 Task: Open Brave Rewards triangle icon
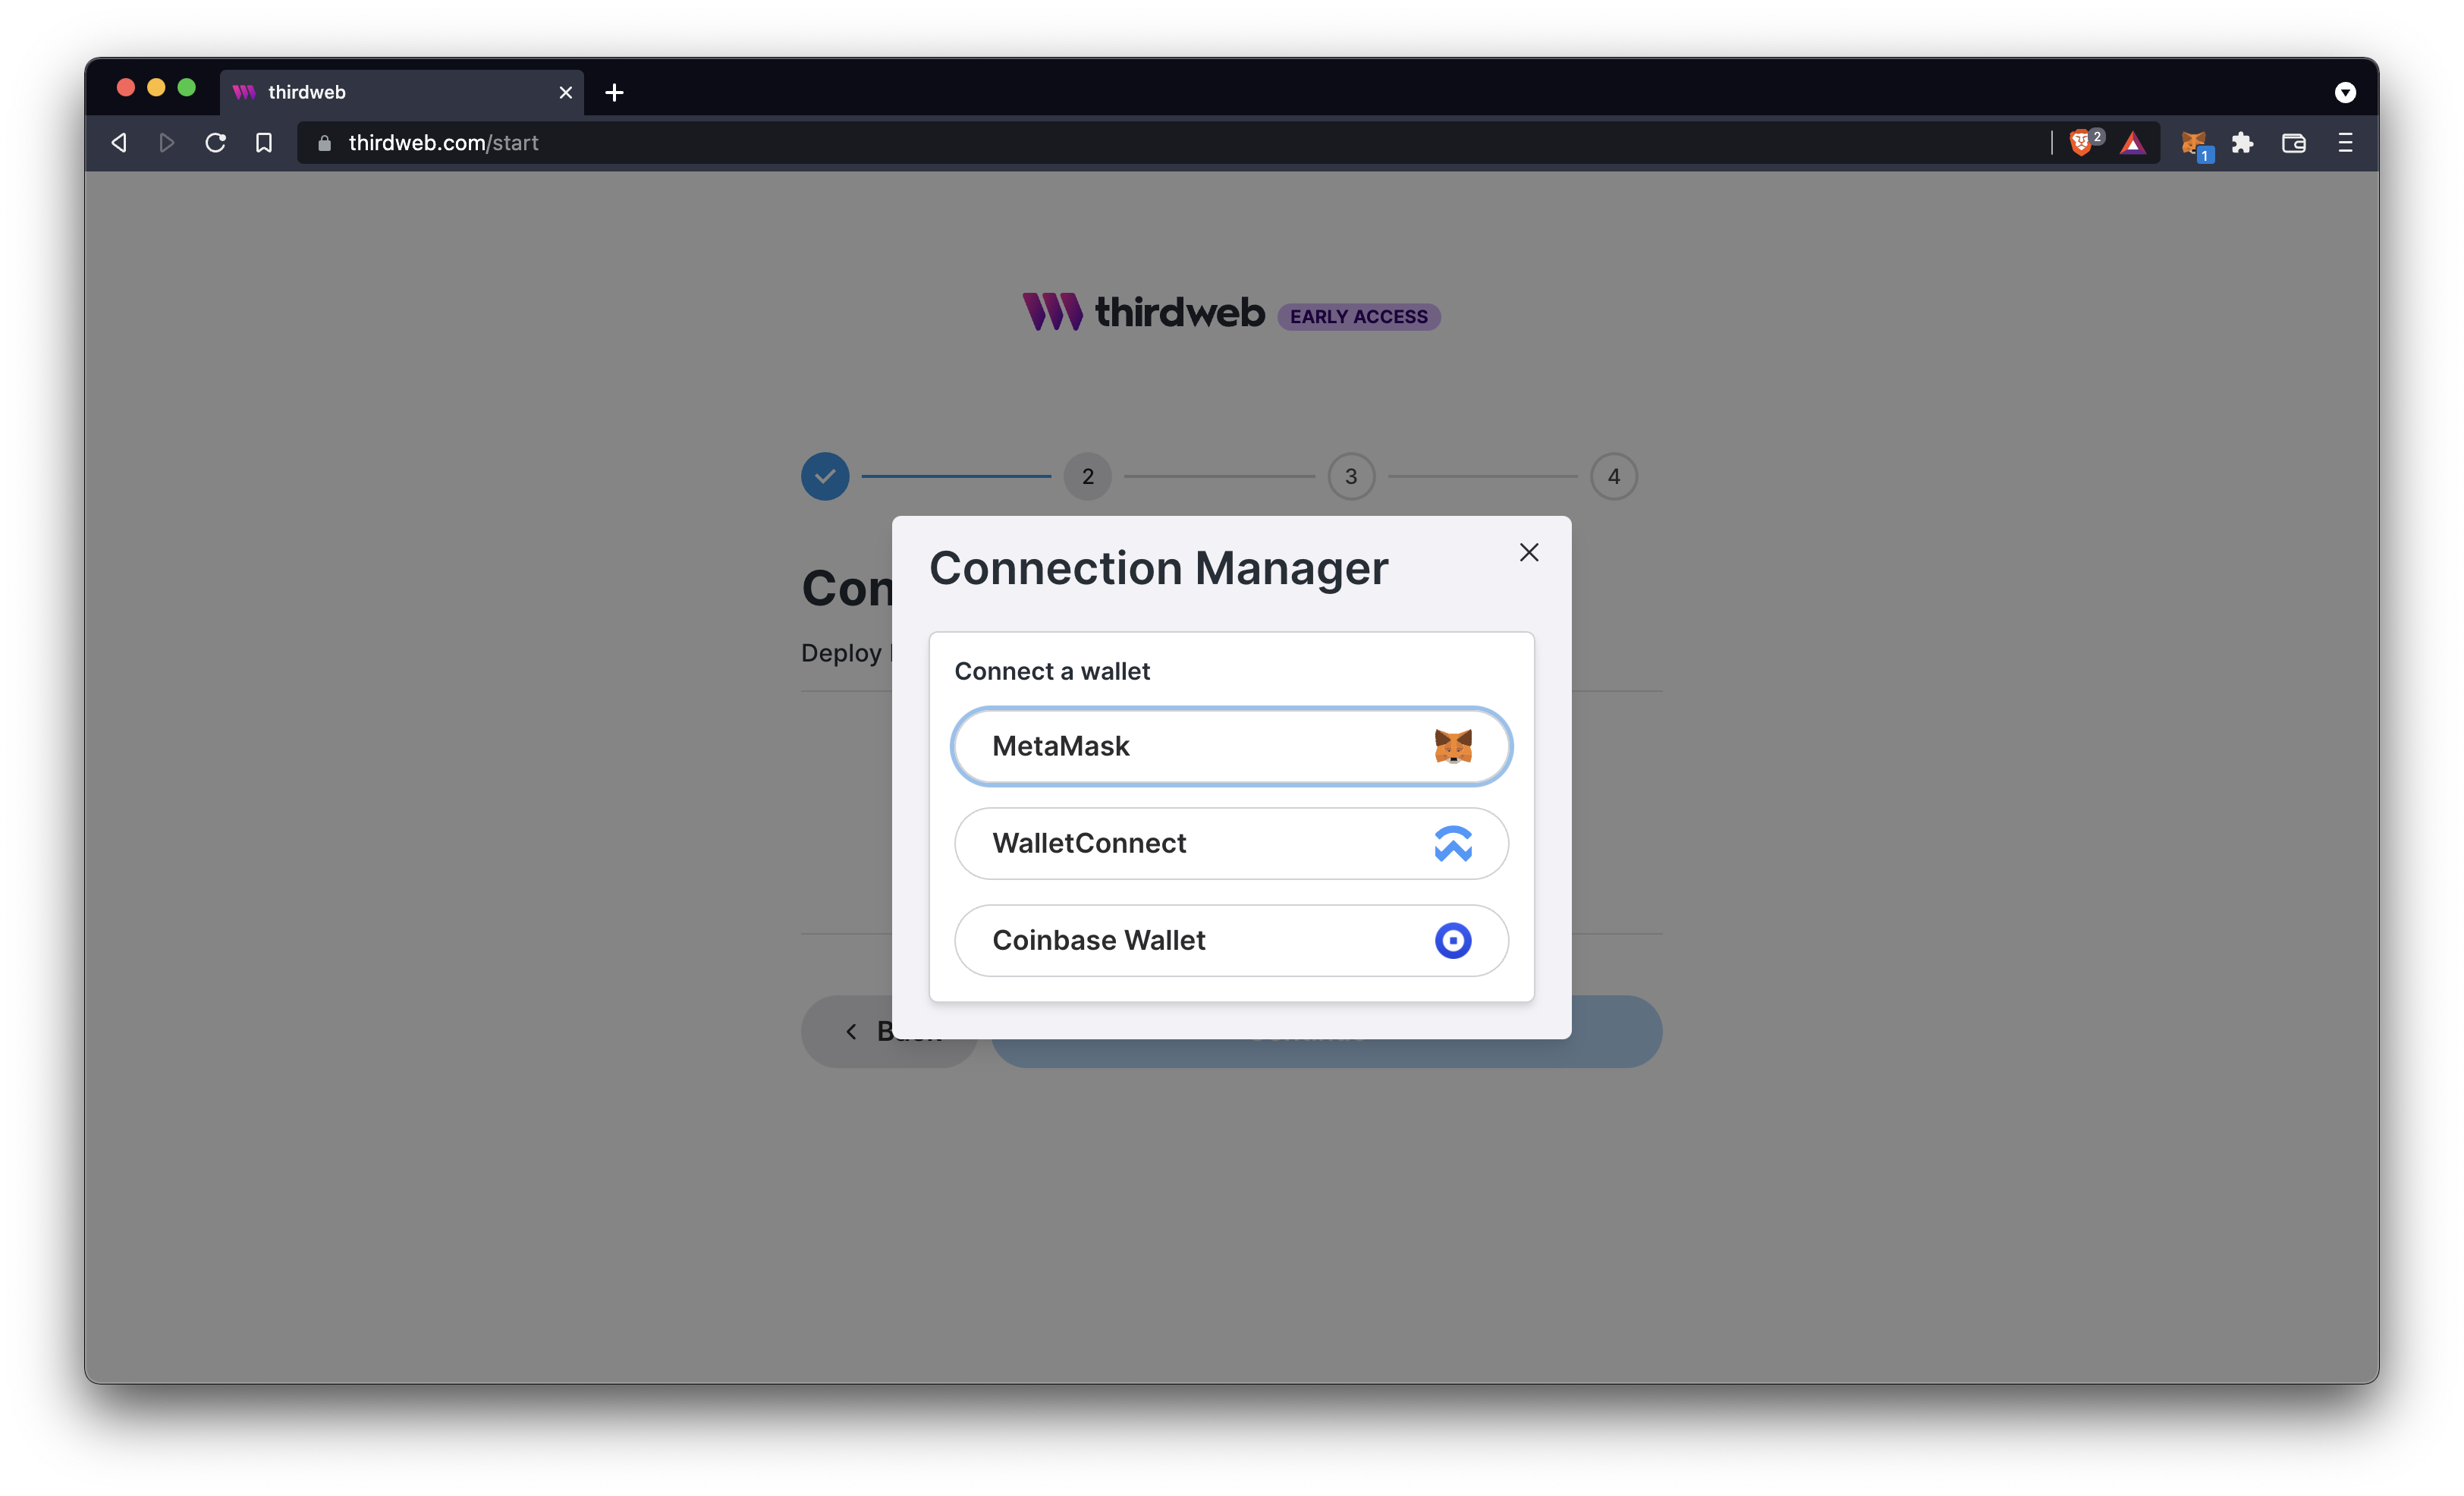(2132, 143)
